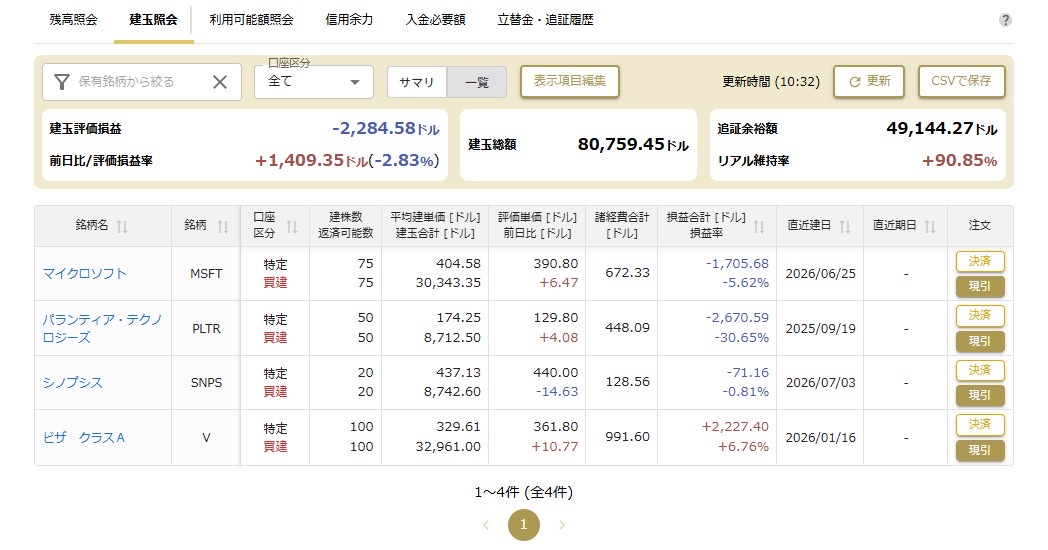
Task: Sort by 口座区分 column arrows
Action: pos(292,227)
